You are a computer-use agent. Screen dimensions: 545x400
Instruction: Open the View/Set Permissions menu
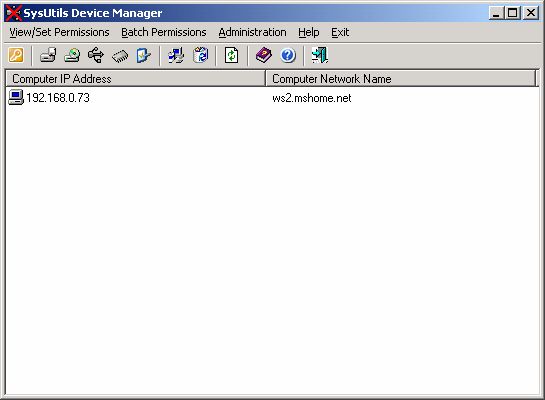coord(59,32)
